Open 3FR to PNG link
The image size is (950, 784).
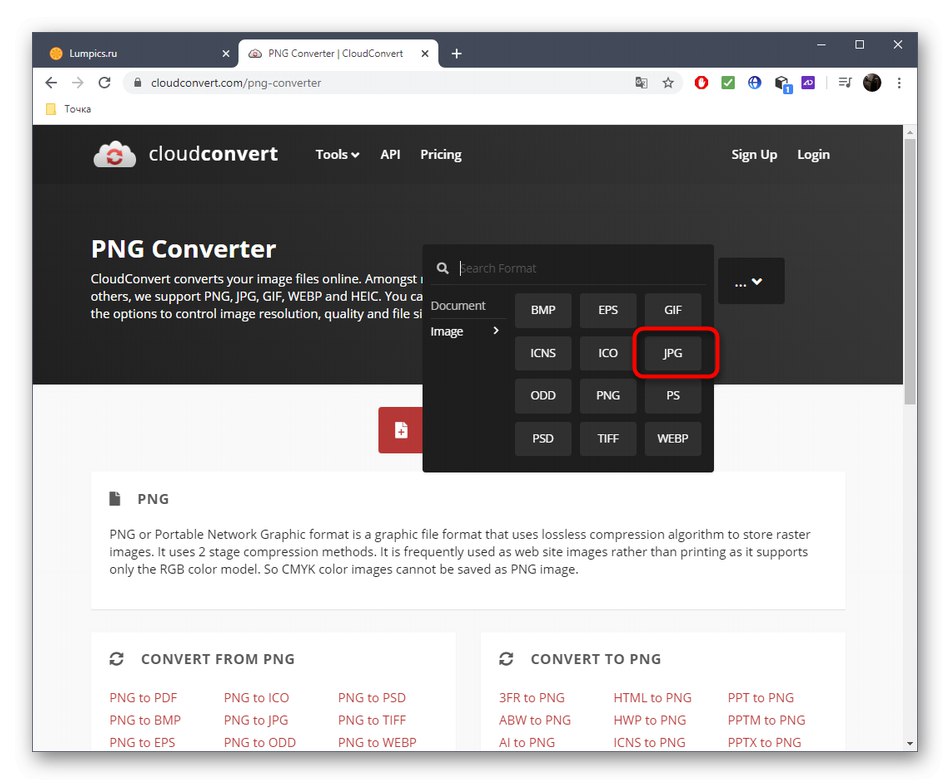[x=531, y=698]
